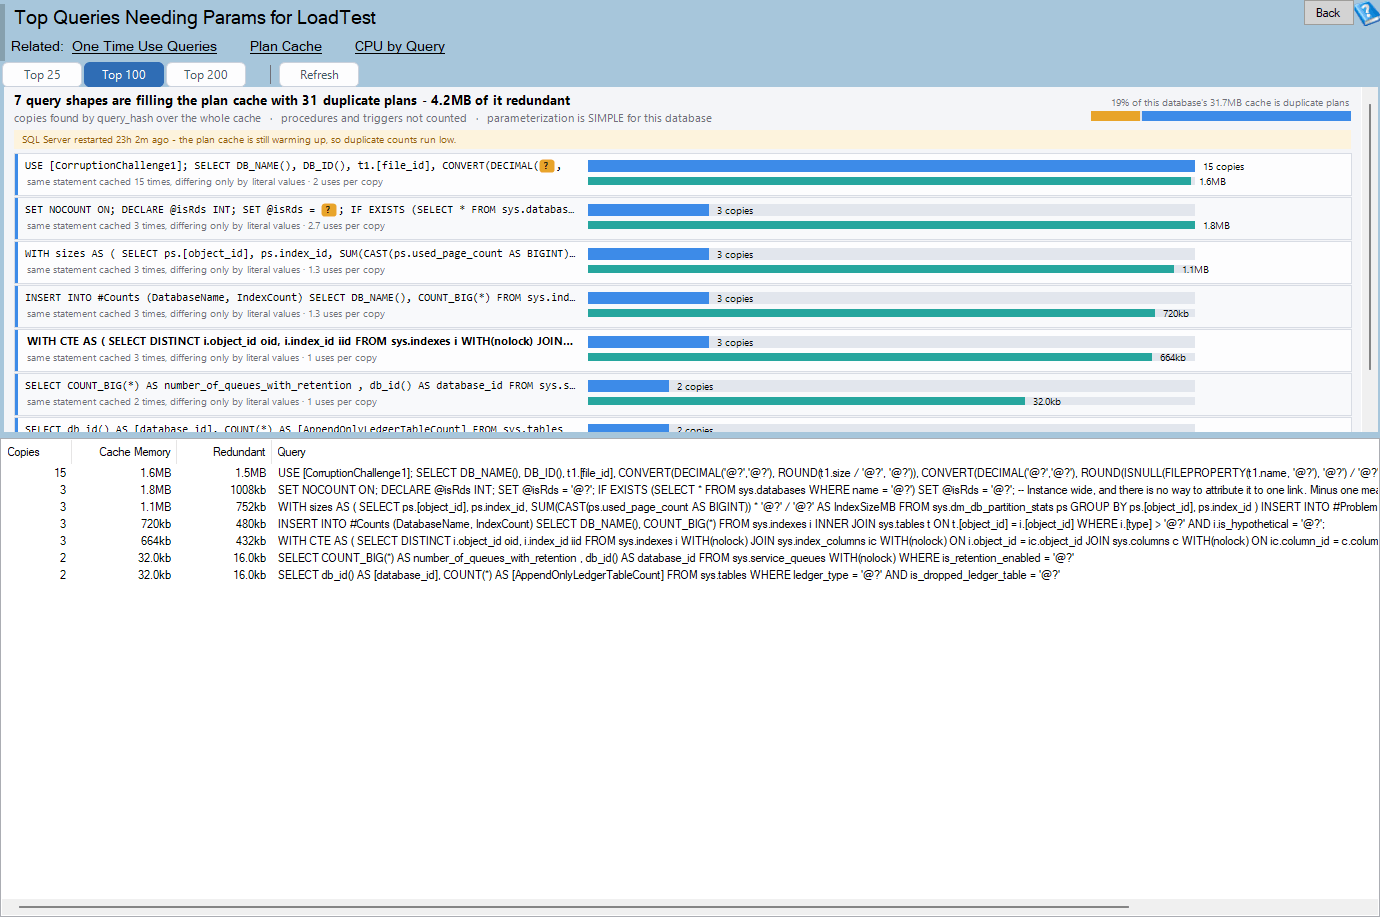Open the Plan Cache related link

[x=286, y=46]
